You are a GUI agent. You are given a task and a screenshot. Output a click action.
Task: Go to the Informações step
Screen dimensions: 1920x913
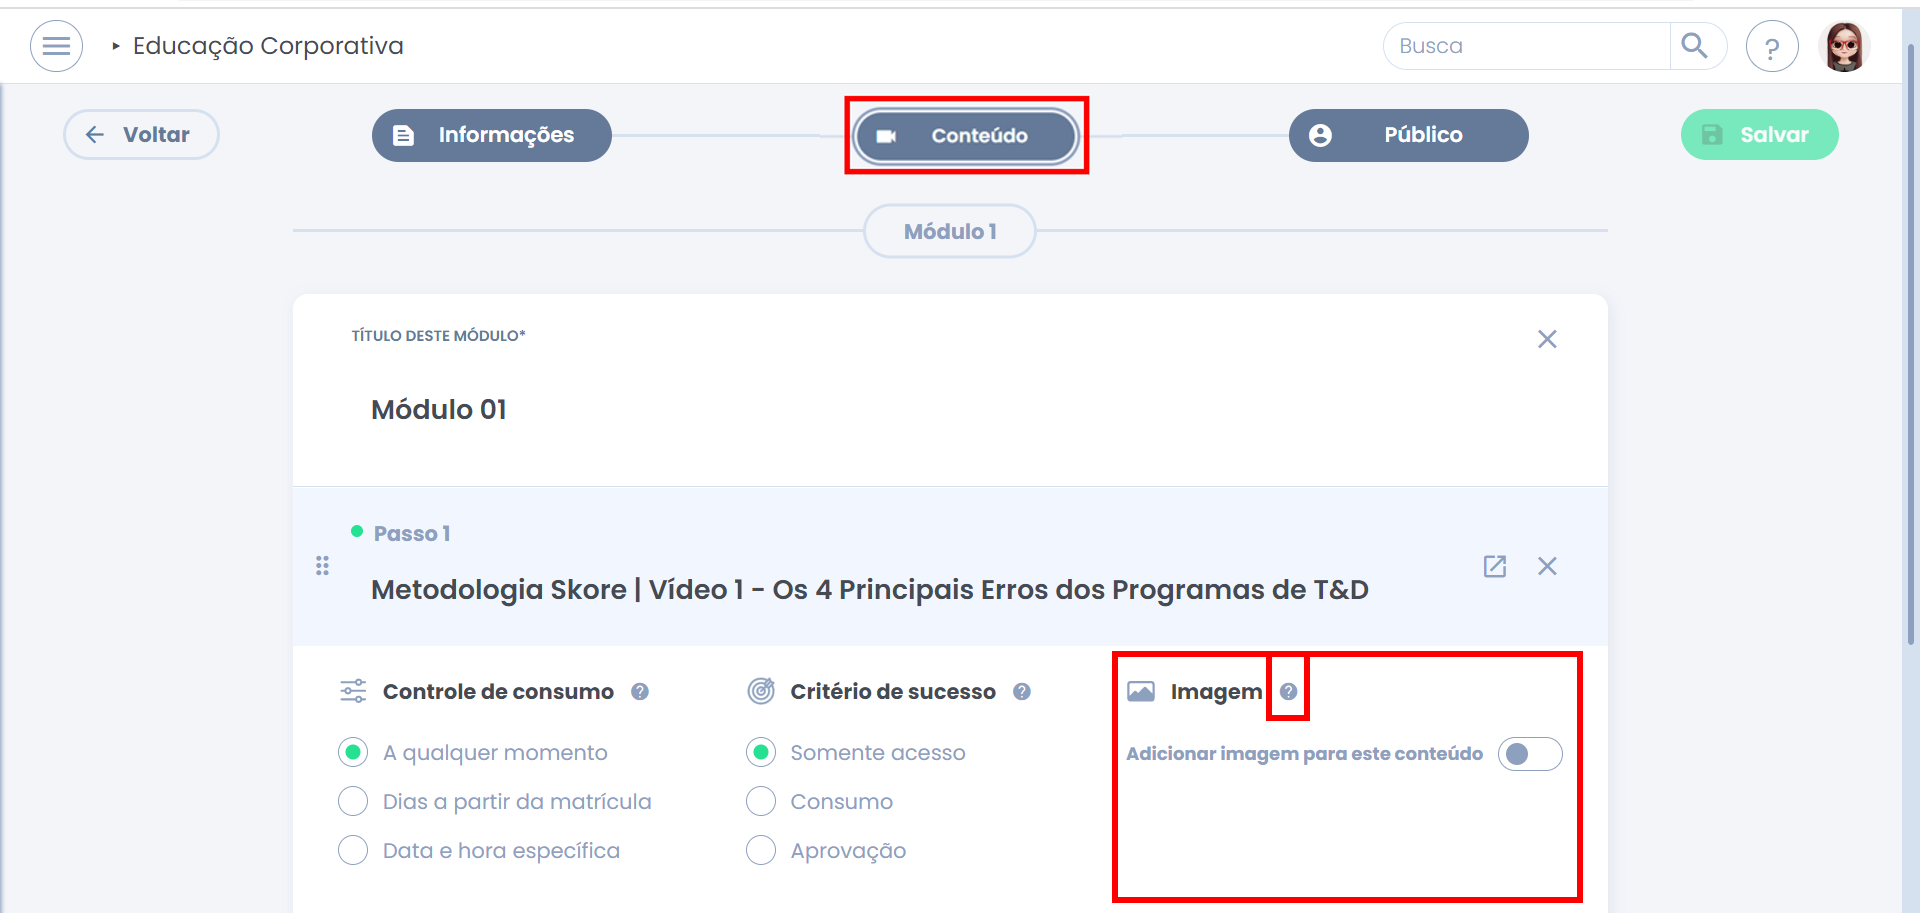click(x=492, y=135)
